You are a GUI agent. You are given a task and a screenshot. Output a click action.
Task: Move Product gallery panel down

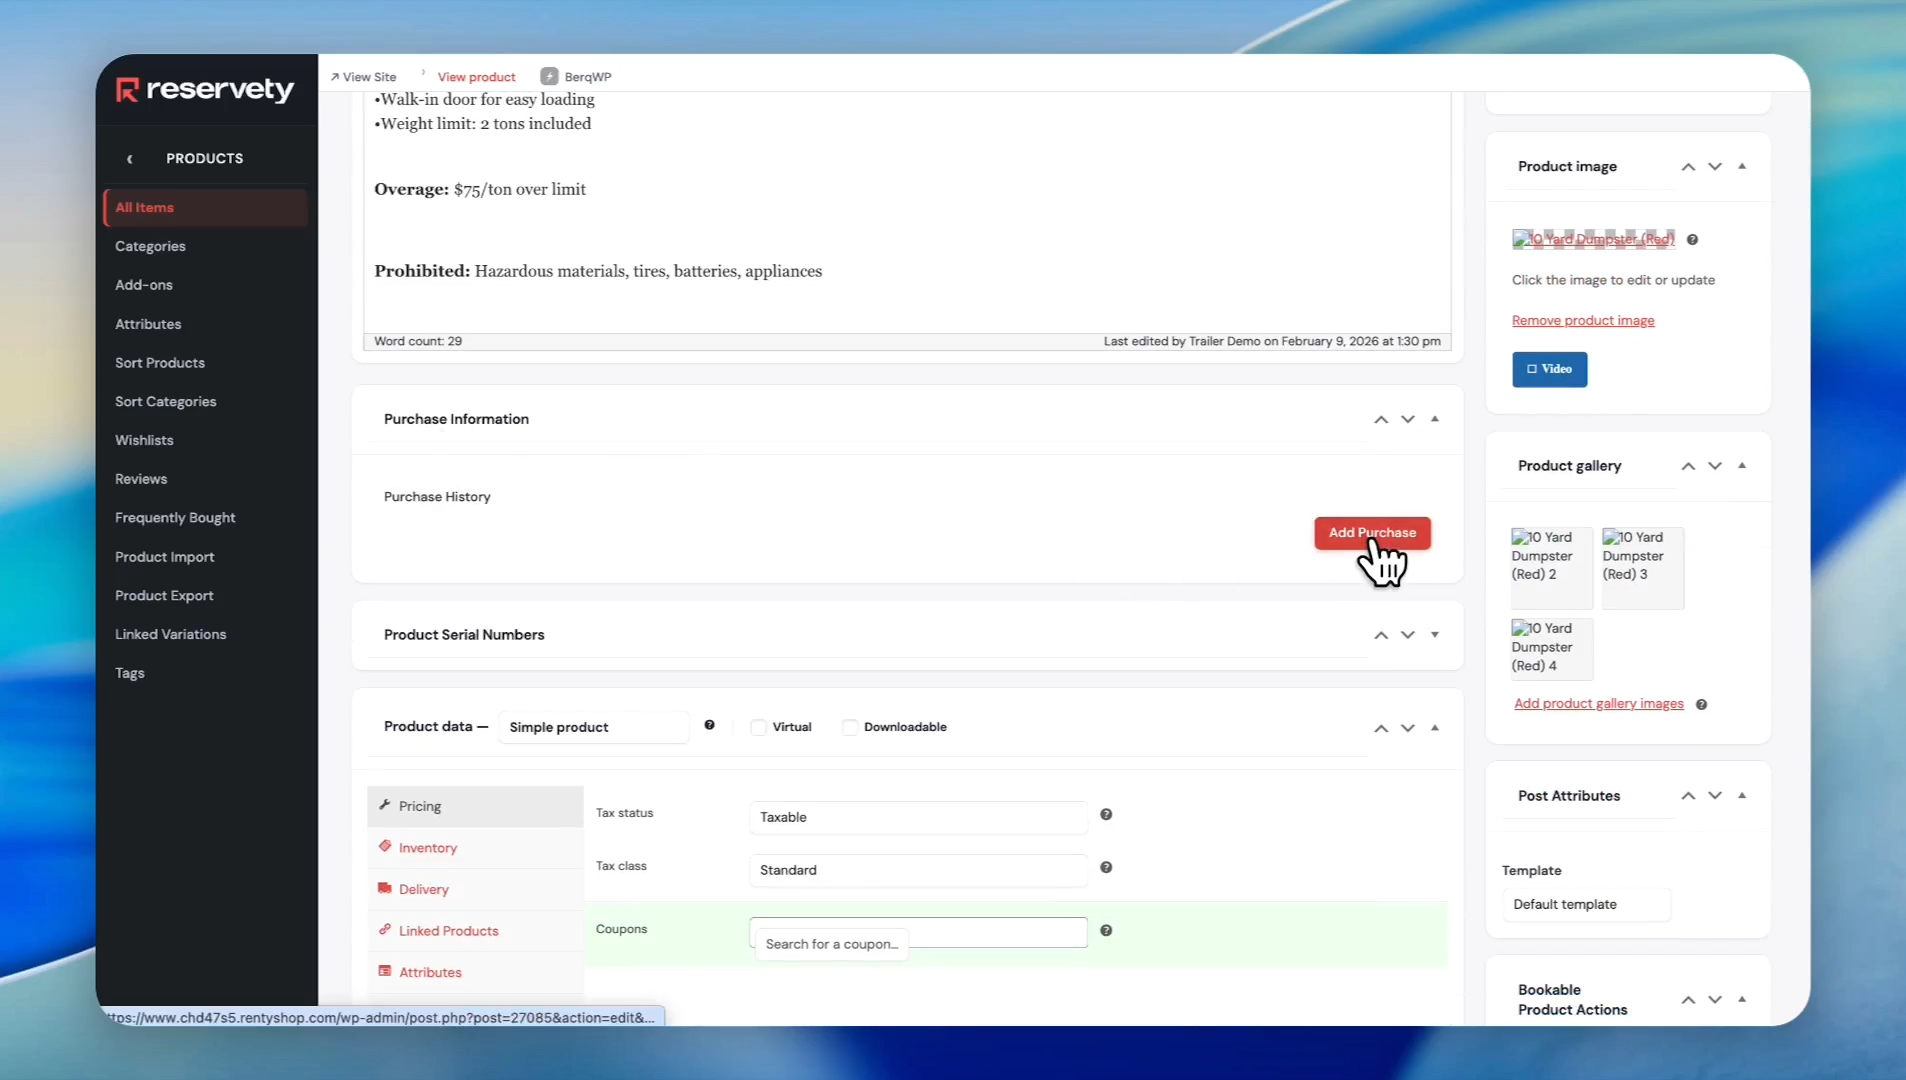click(x=1715, y=466)
